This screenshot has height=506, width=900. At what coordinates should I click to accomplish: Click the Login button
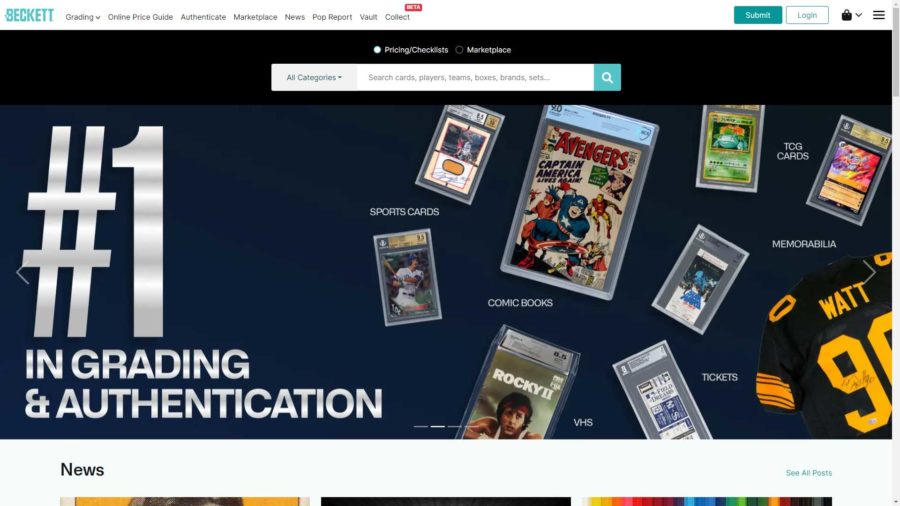(x=807, y=15)
